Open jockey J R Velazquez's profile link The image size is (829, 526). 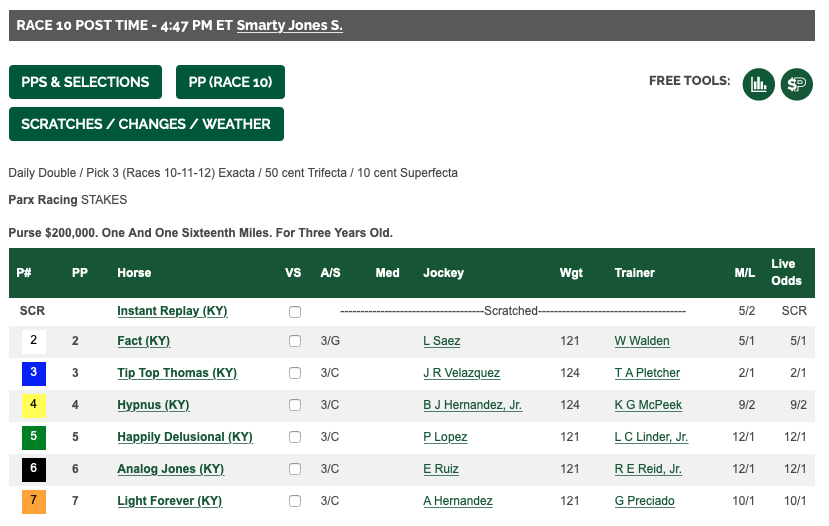462,373
